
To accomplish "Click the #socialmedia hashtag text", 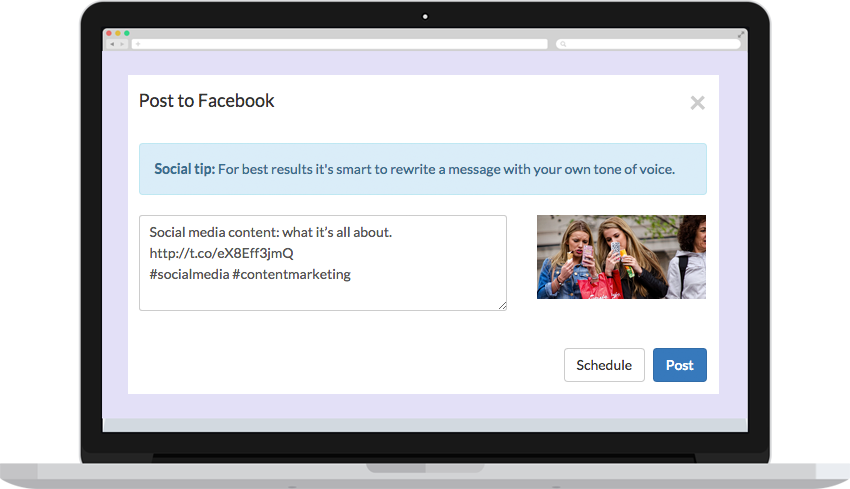I will point(189,274).
